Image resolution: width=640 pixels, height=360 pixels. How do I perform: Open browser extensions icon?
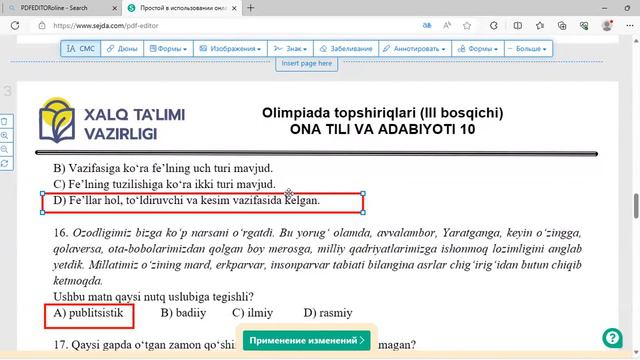pyautogui.click(x=493, y=25)
